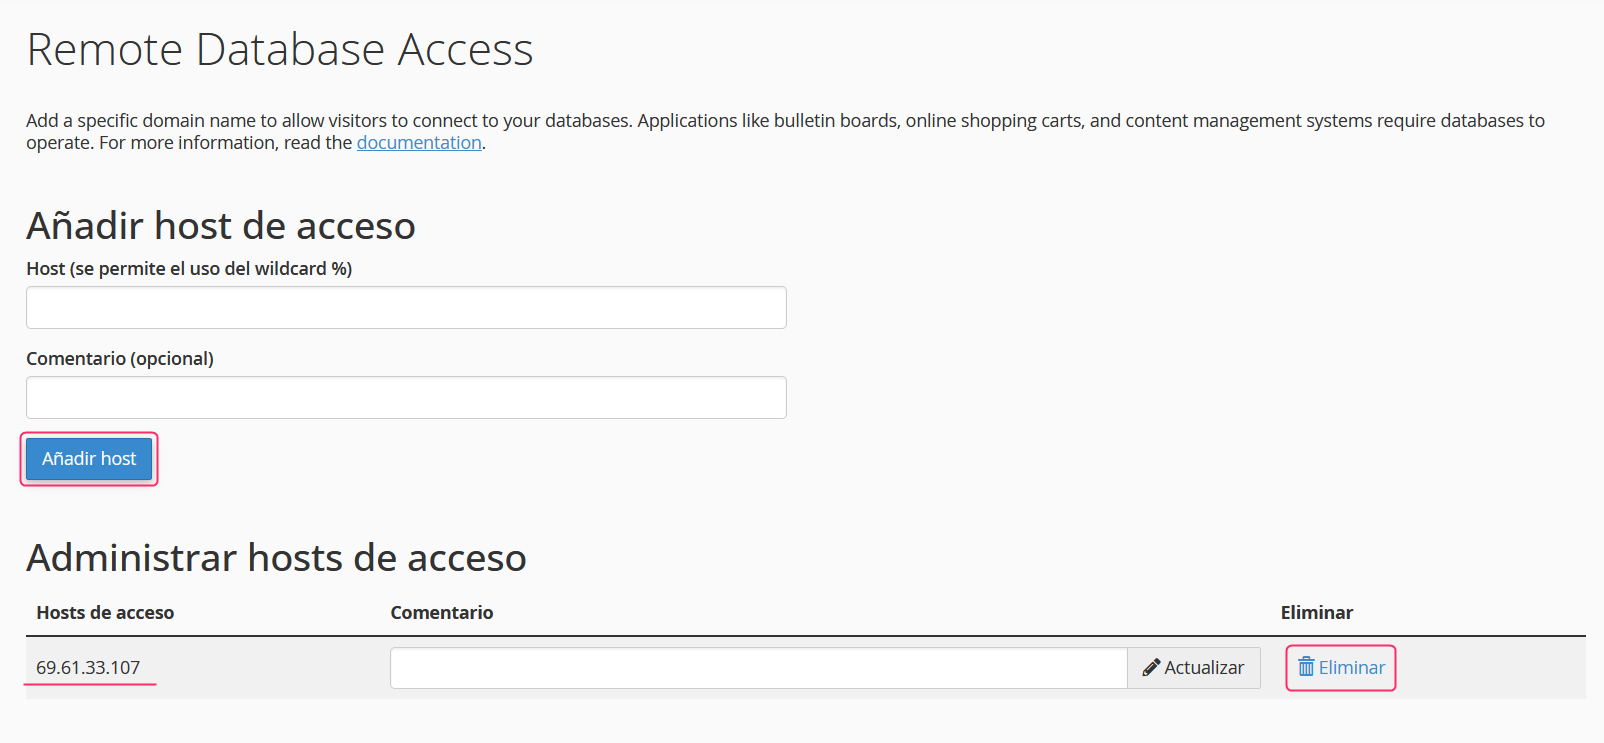Click the Administrar hosts de acceso heading
Viewport: 1604px width, 743px height.
pos(276,558)
